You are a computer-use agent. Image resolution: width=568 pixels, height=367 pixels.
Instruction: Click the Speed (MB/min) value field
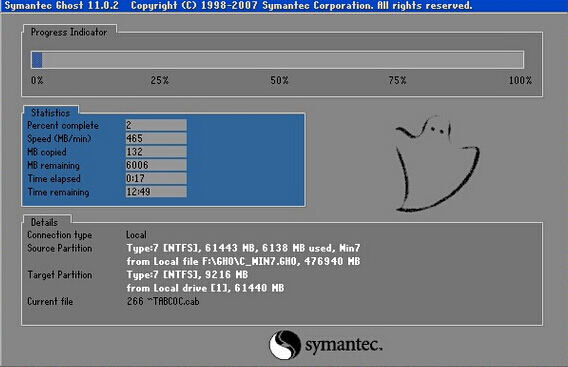[x=156, y=138]
